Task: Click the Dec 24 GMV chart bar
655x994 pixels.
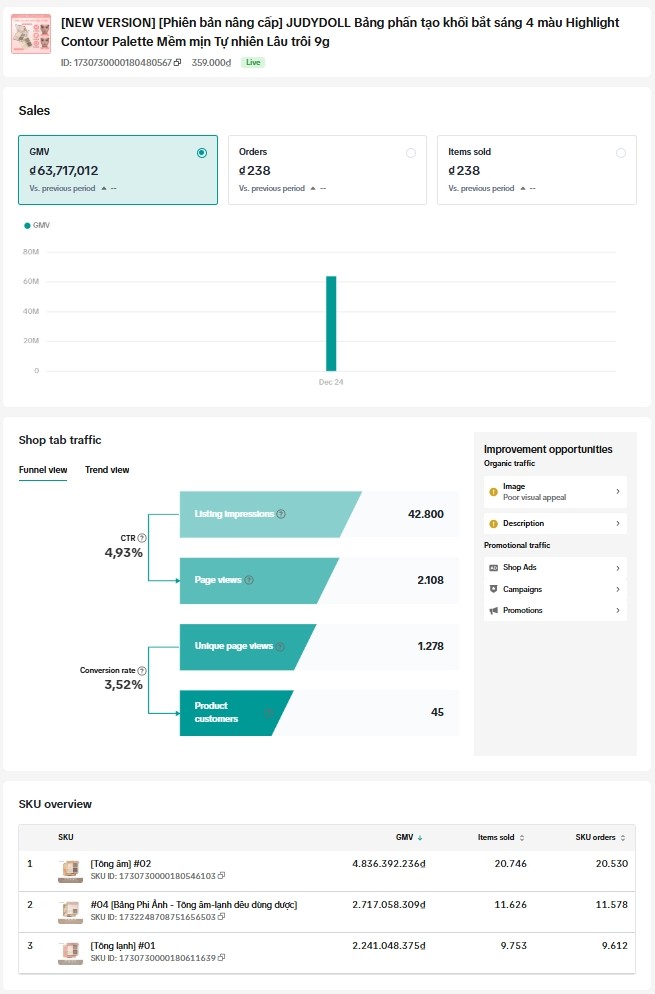Action: click(331, 323)
